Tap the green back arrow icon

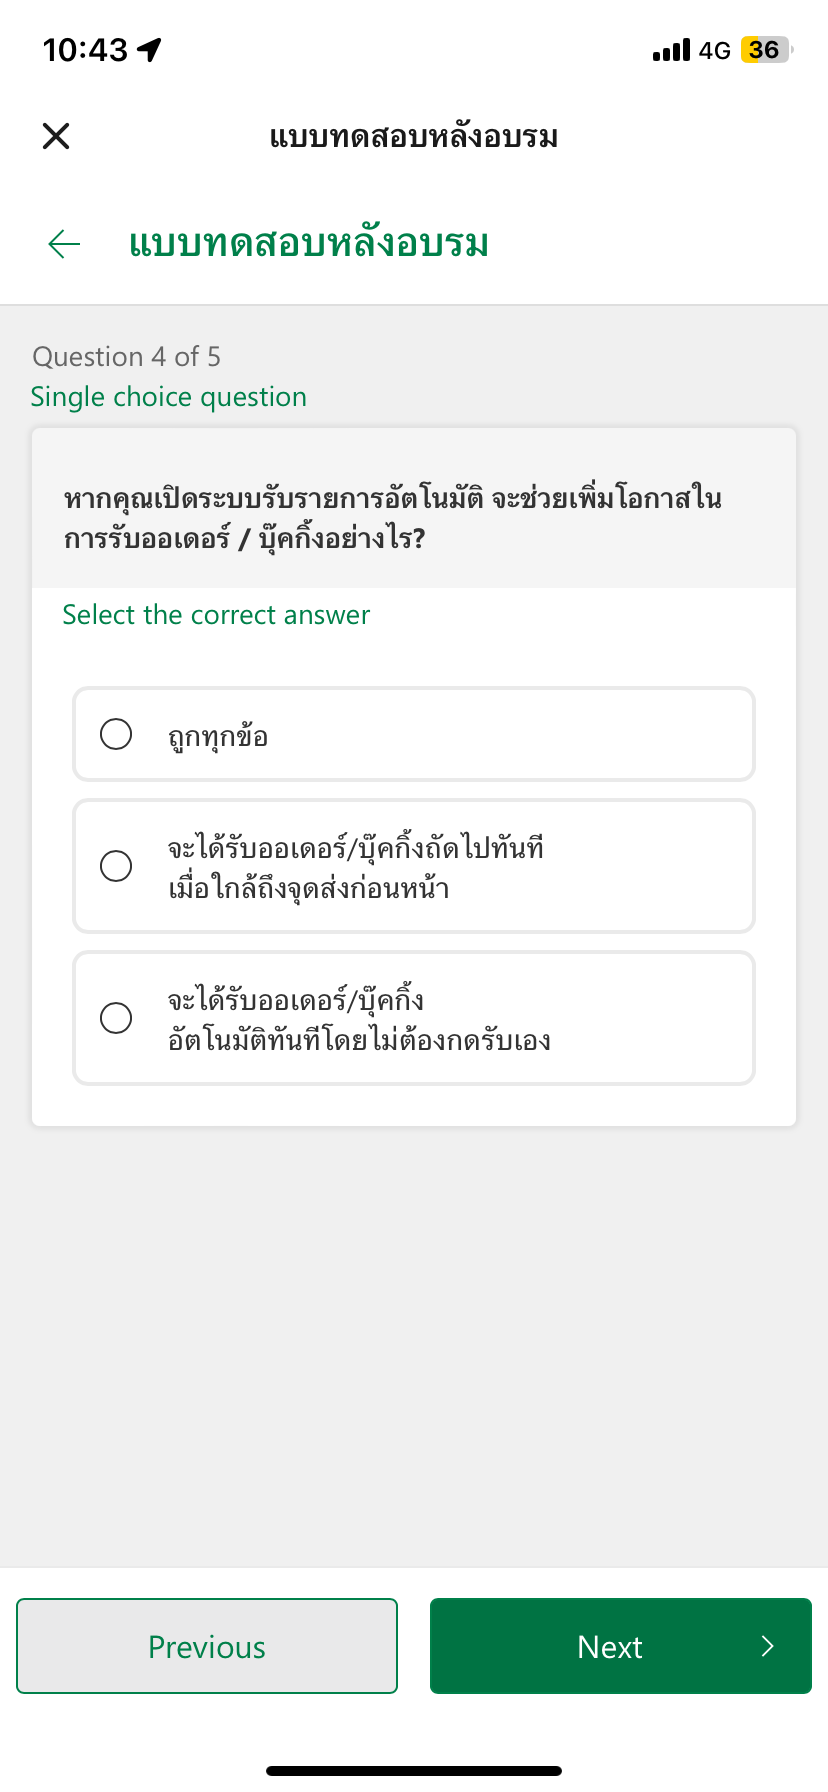click(64, 243)
